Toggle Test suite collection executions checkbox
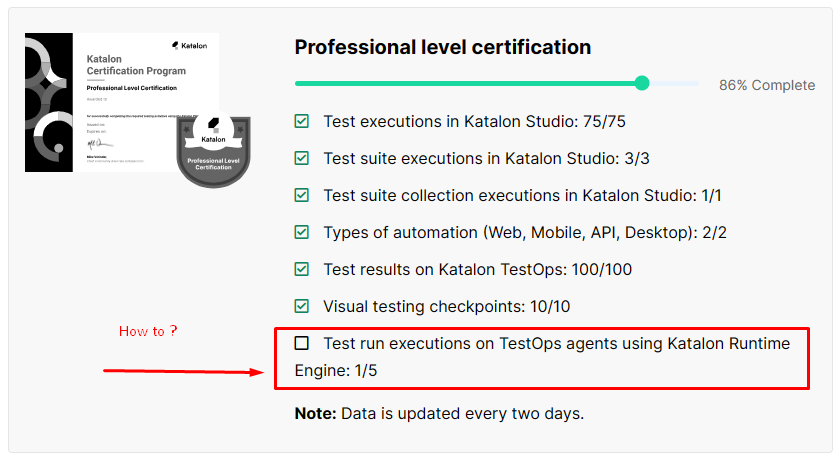The image size is (840, 462). [x=301, y=195]
